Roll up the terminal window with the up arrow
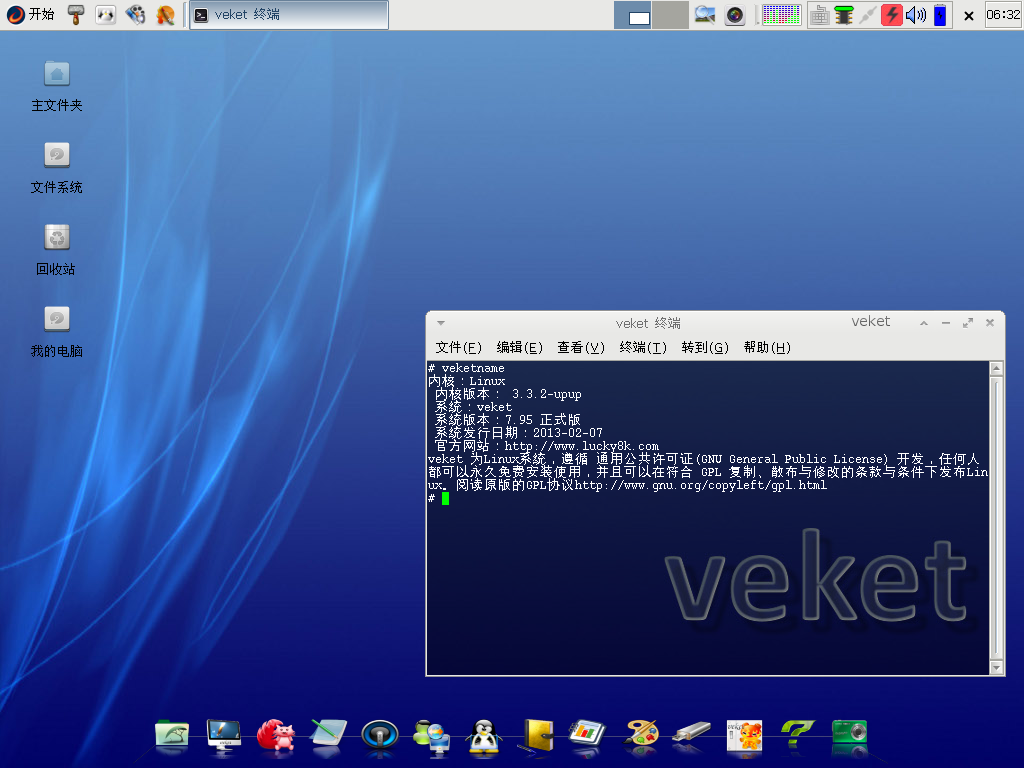The image size is (1024, 768). point(923,323)
